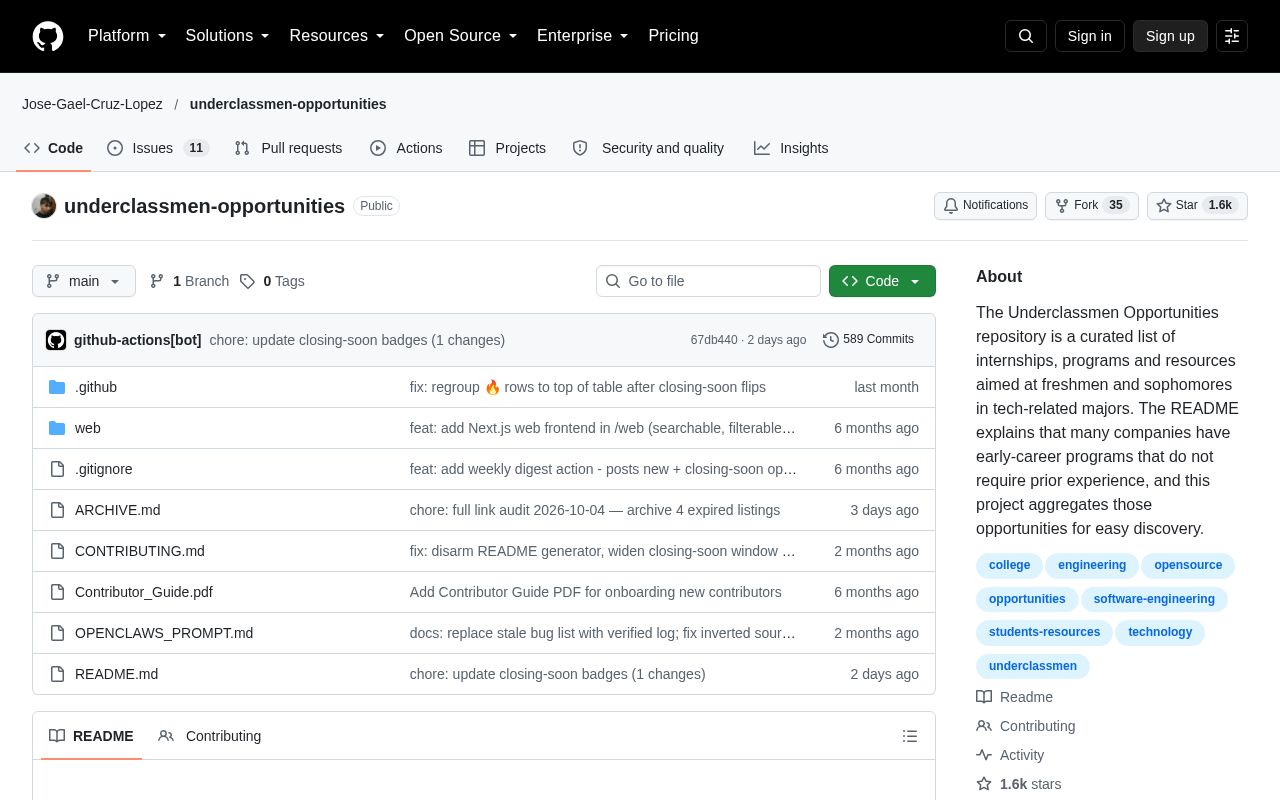Switch to the Pull requests tab
1280x800 pixels.
(288, 148)
